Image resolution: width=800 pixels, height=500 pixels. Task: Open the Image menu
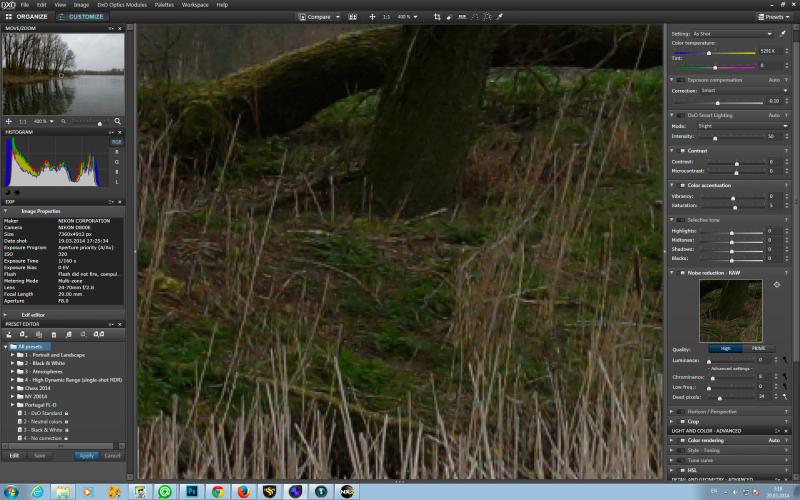coord(81,5)
